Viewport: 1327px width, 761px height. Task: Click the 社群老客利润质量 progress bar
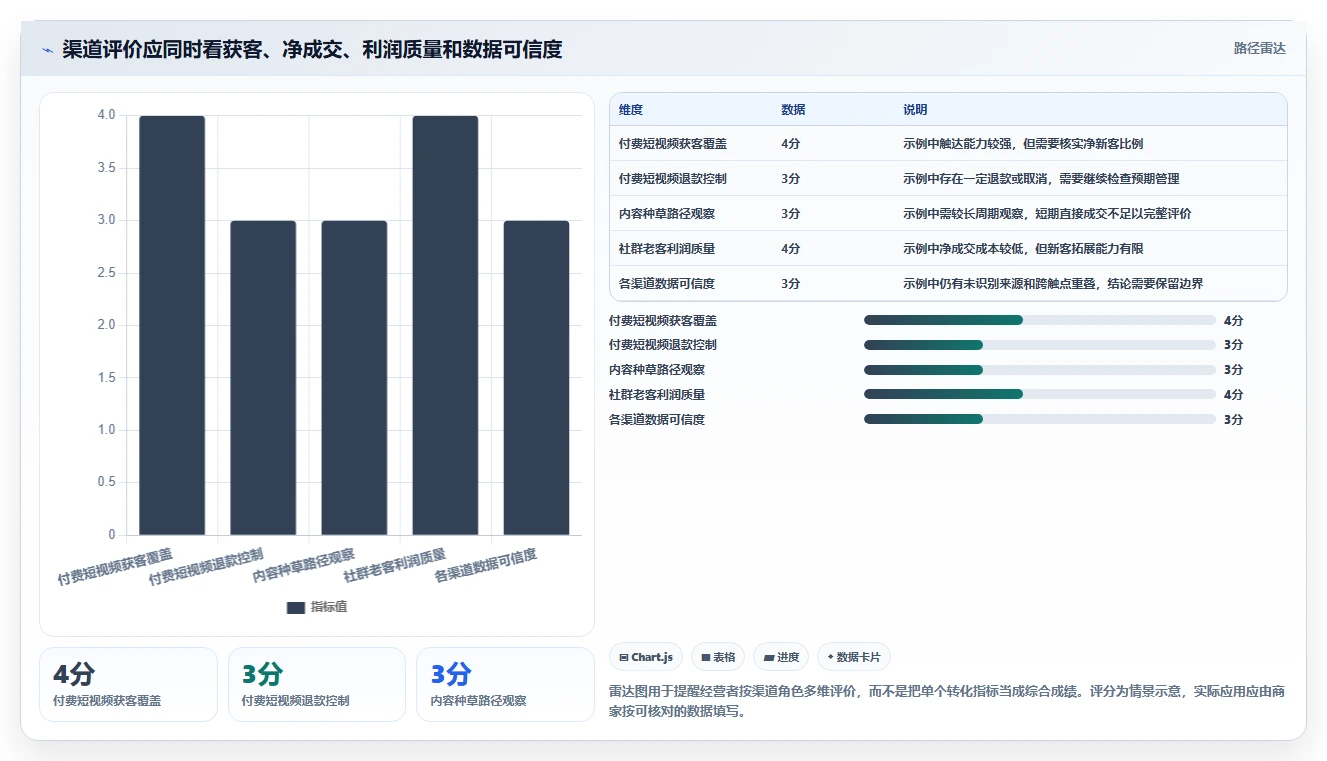coord(1040,395)
